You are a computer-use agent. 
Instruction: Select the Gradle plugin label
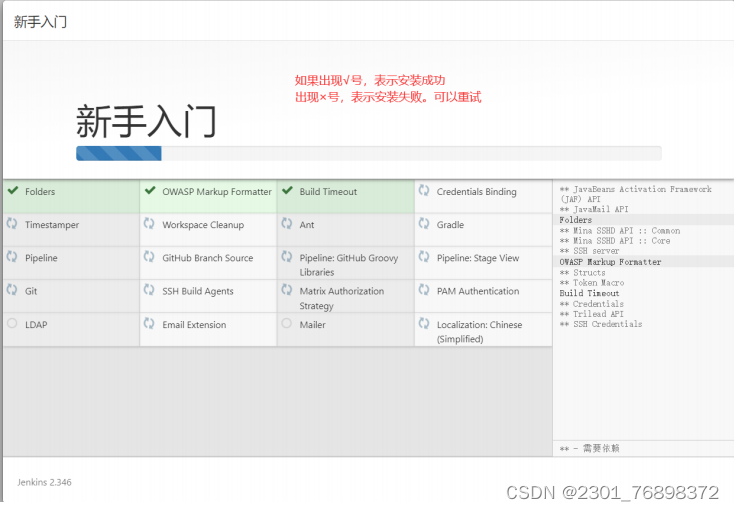click(x=450, y=225)
